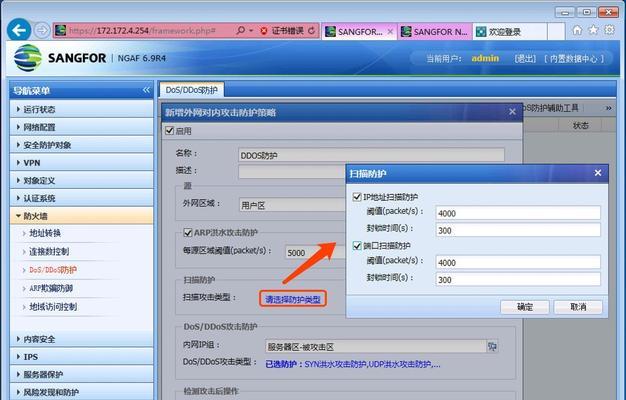
Task: Open 地址转换 submenu item
Action: [x=45, y=233]
